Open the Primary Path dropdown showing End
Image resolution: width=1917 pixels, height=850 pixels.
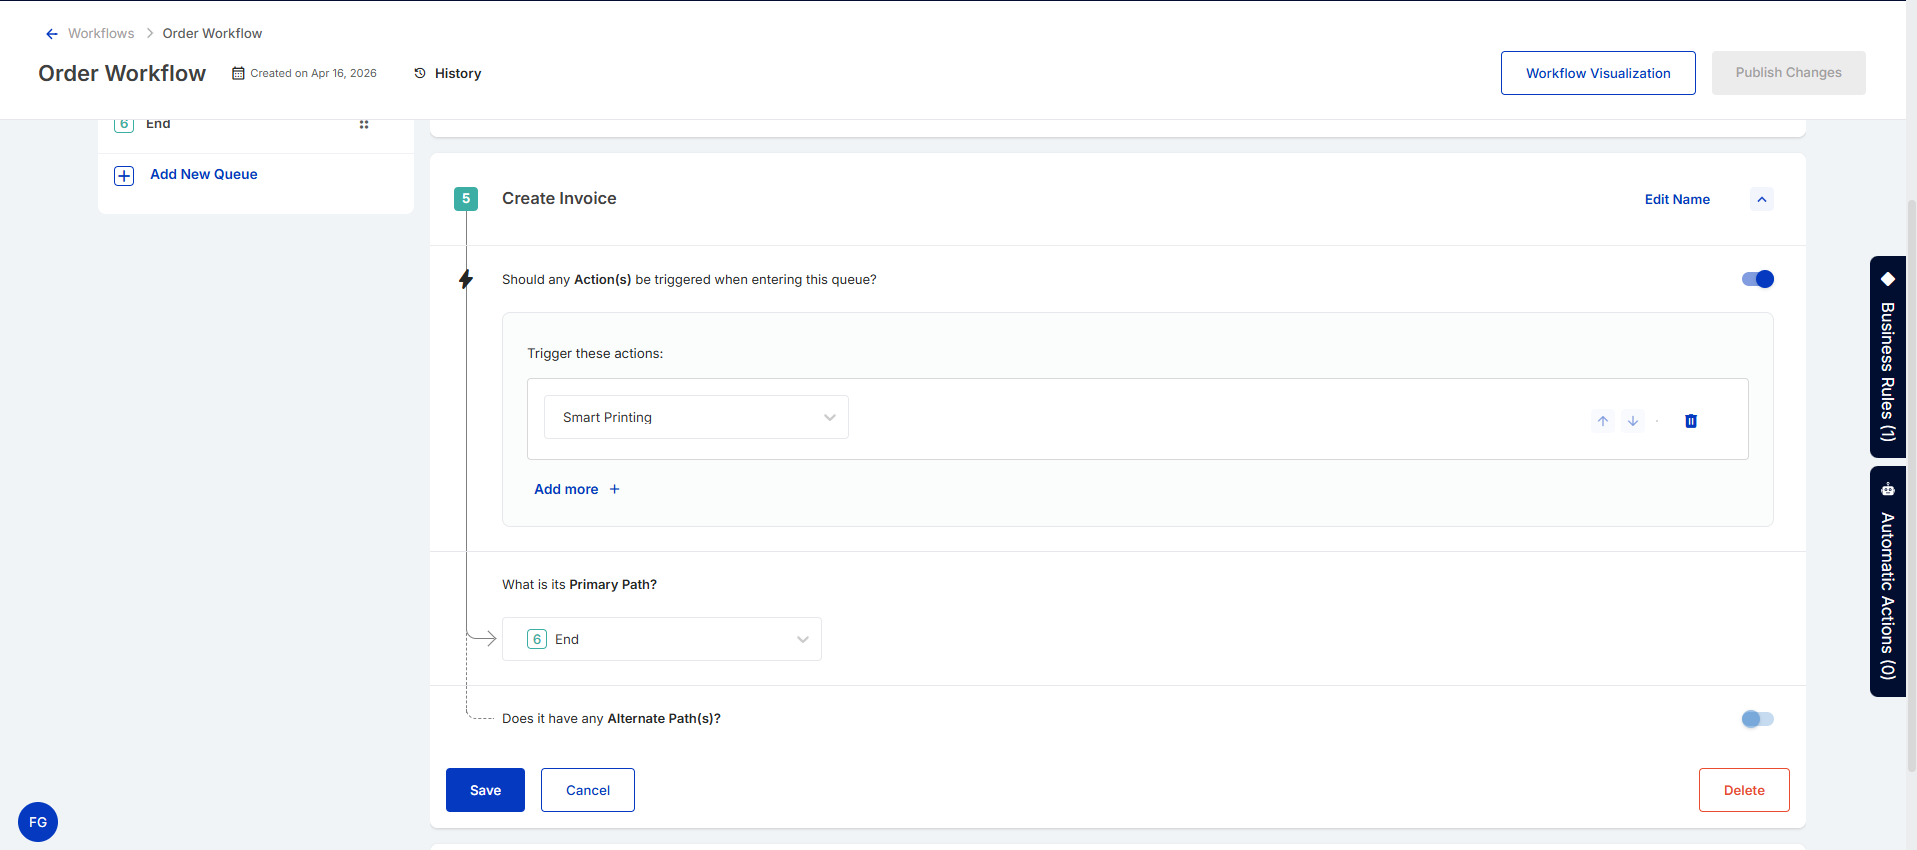point(662,639)
